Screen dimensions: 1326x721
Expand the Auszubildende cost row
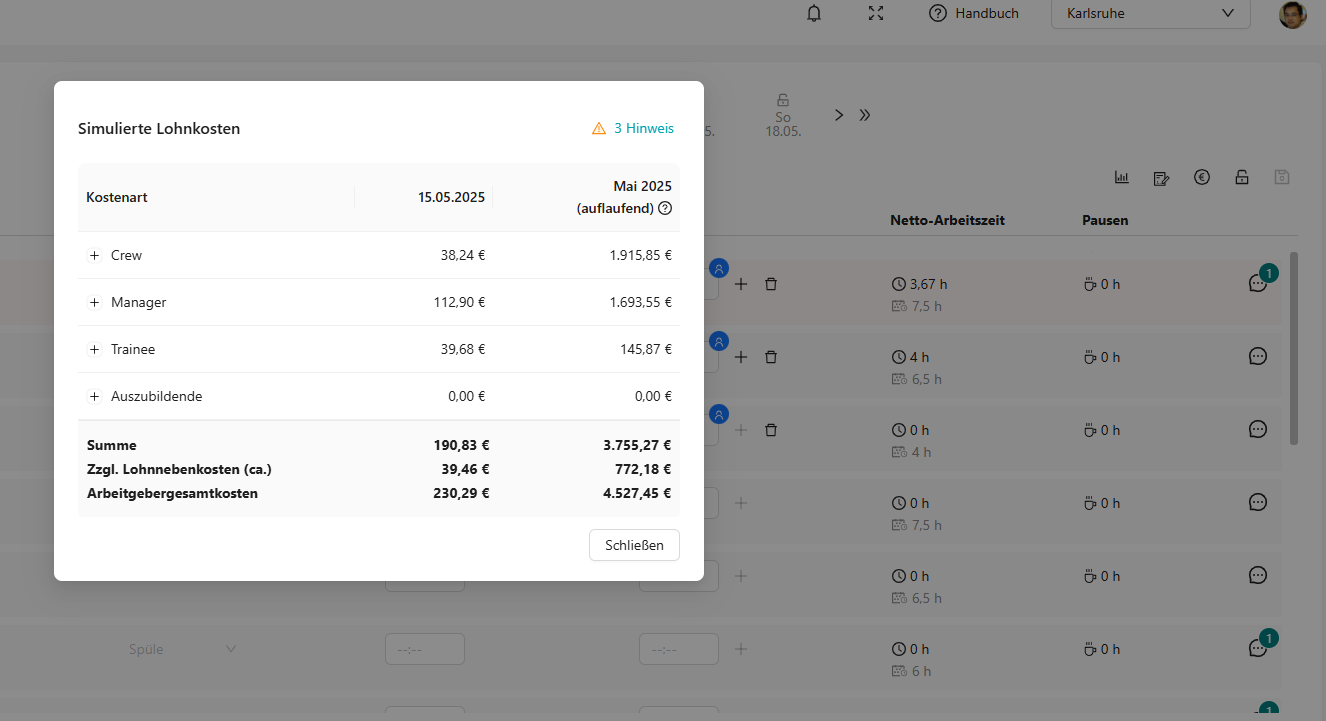[x=95, y=397]
